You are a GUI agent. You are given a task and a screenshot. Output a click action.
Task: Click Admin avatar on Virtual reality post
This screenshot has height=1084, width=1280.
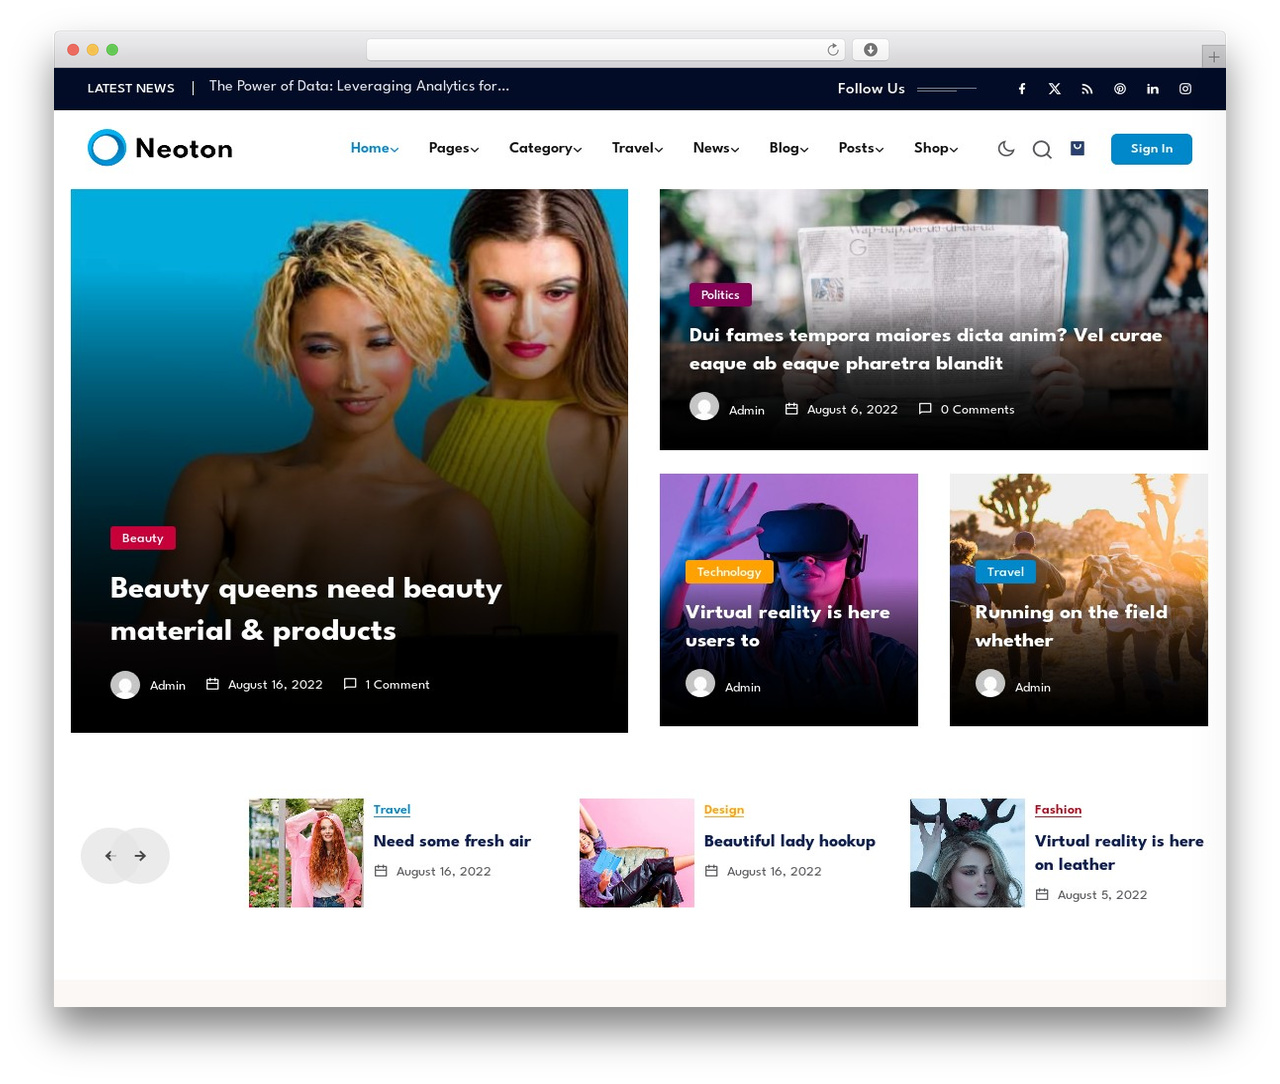click(700, 683)
